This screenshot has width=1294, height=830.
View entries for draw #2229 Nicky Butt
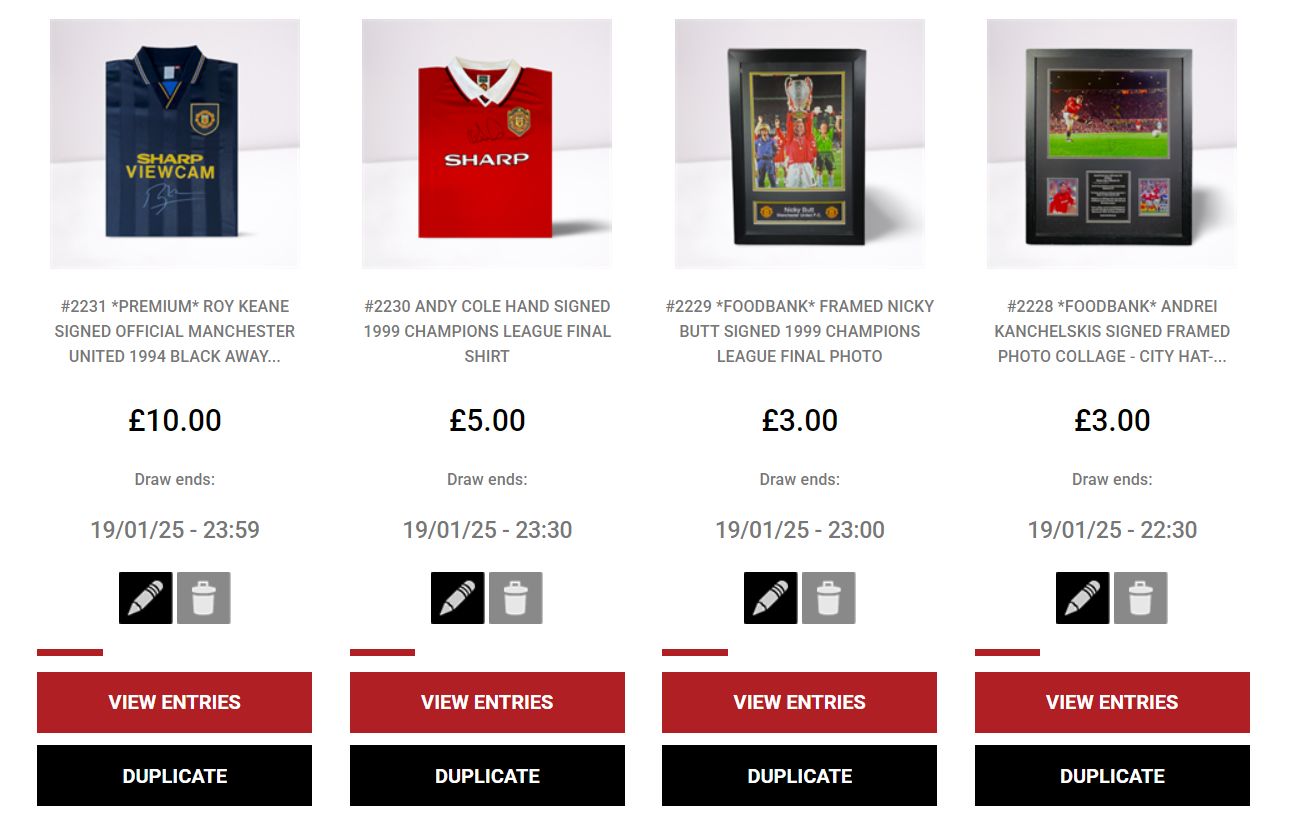pyautogui.click(x=799, y=702)
